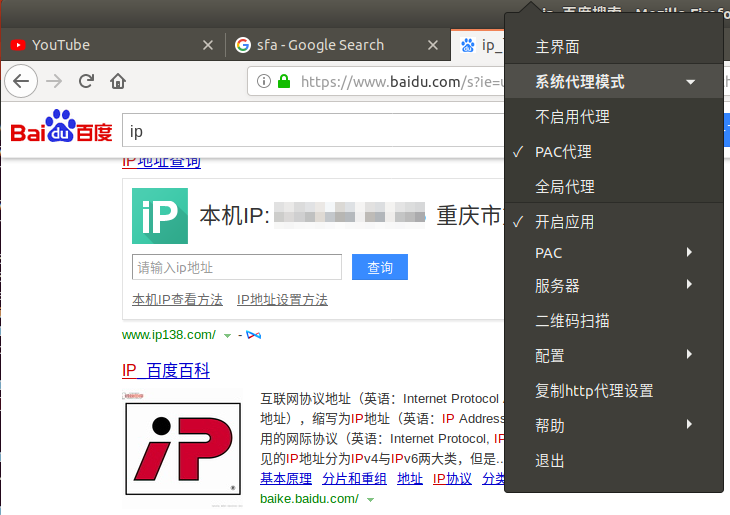
Task: Open 主界面 from the tray menu
Action: point(557,47)
